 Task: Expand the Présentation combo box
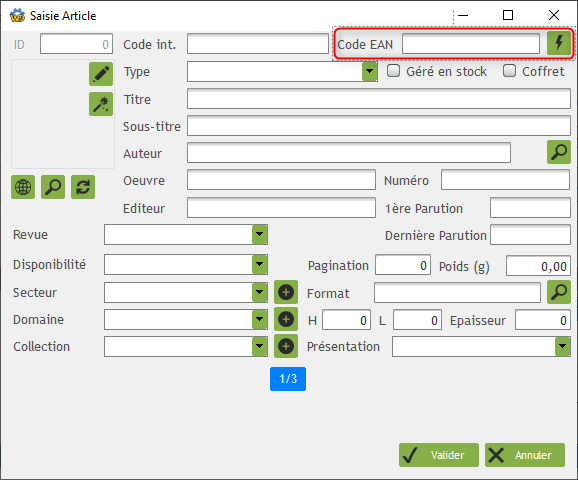click(563, 346)
